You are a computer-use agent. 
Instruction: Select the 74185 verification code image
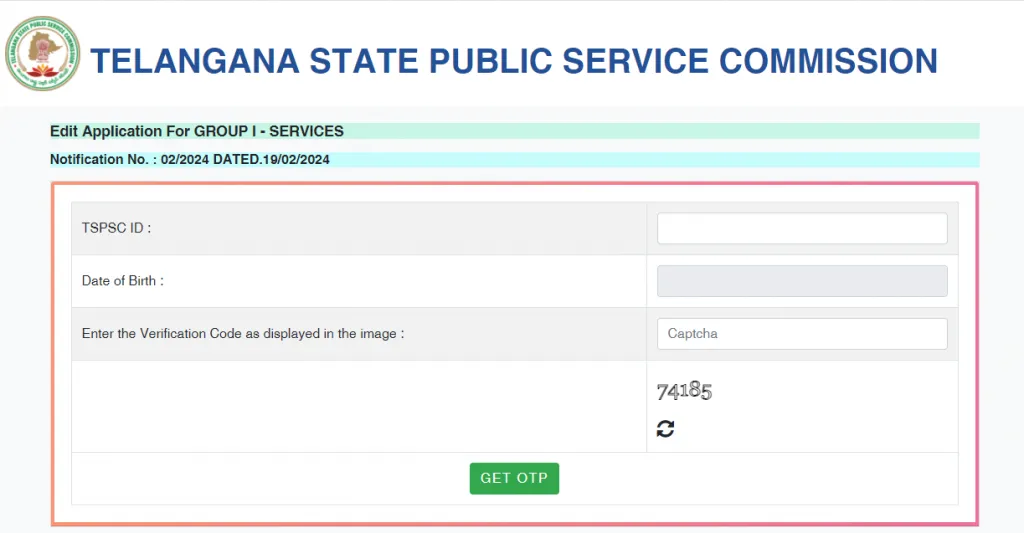(684, 391)
